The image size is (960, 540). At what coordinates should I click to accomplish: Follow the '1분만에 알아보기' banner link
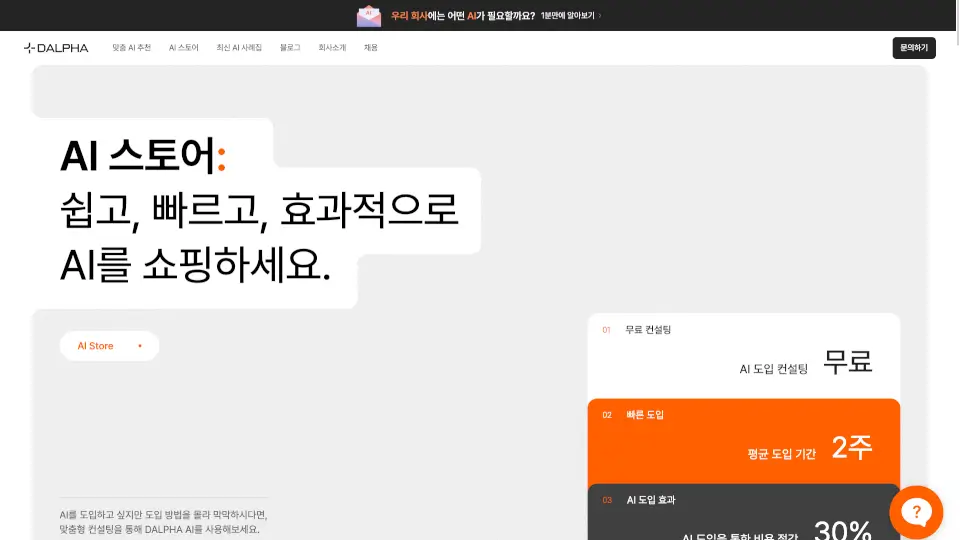point(570,16)
